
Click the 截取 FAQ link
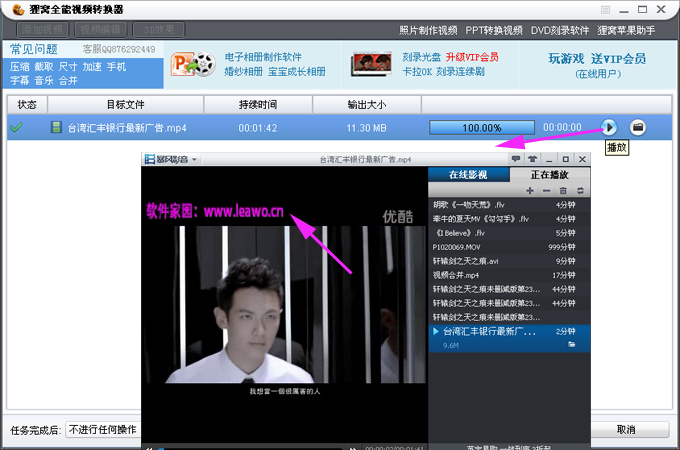pos(44,67)
